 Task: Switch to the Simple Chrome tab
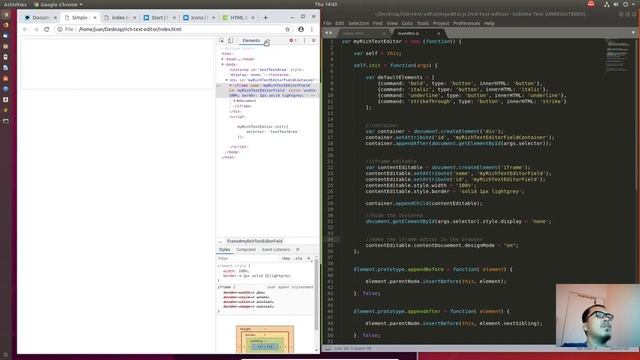80,18
